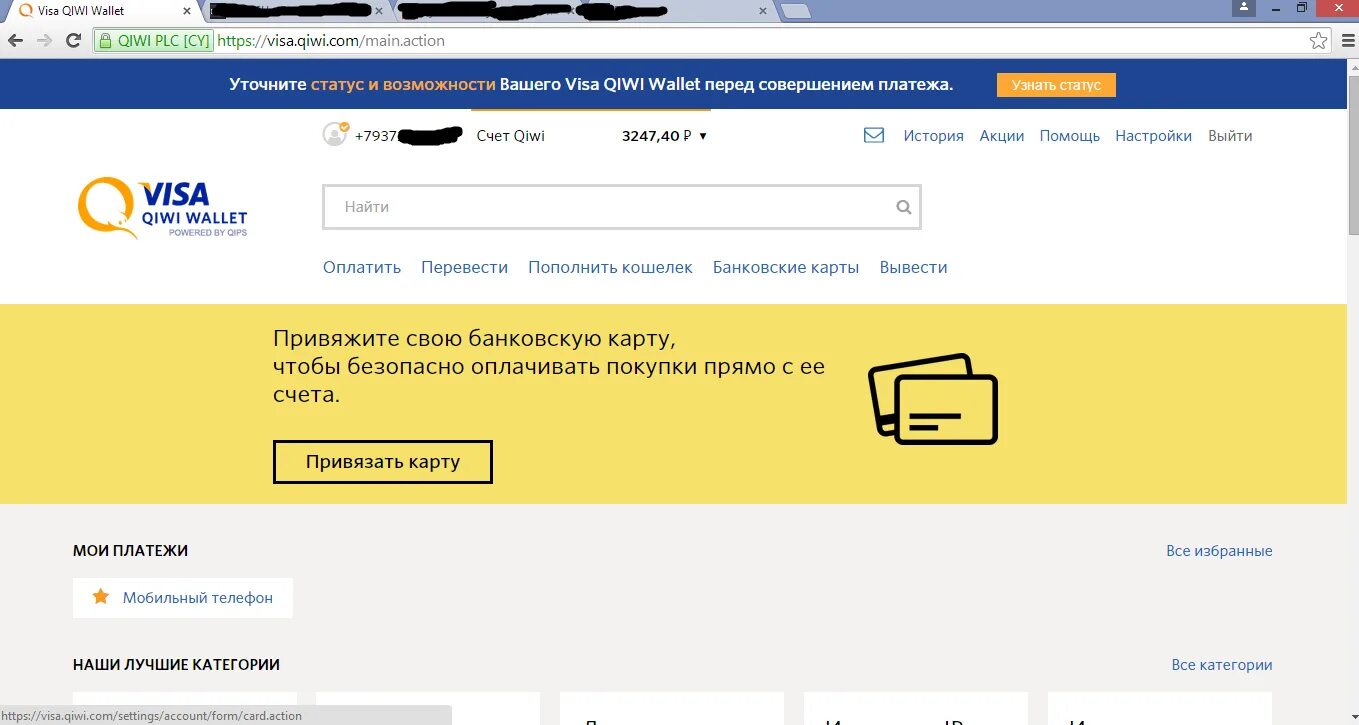Open the Настройки link

[x=1153, y=136]
